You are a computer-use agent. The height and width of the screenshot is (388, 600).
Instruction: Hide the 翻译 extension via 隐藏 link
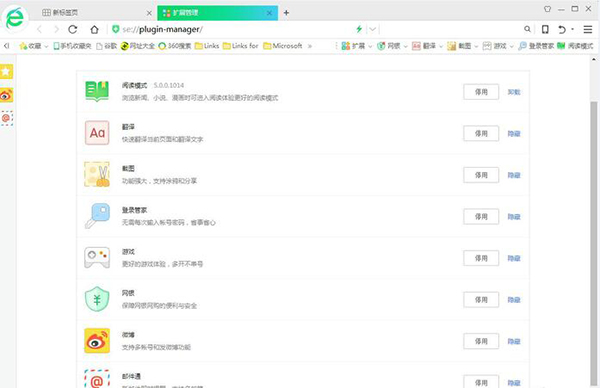tap(514, 134)
